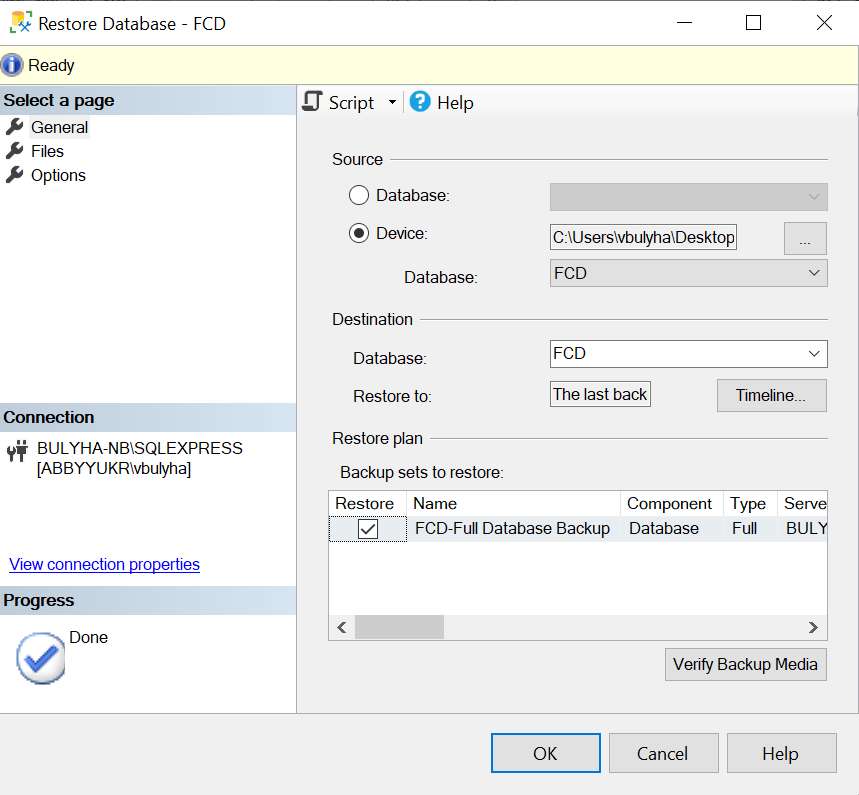Cancel the restore dialog
Image resolution: width=859 pixels, height=795 pixels.
click(x=663, y=753)
